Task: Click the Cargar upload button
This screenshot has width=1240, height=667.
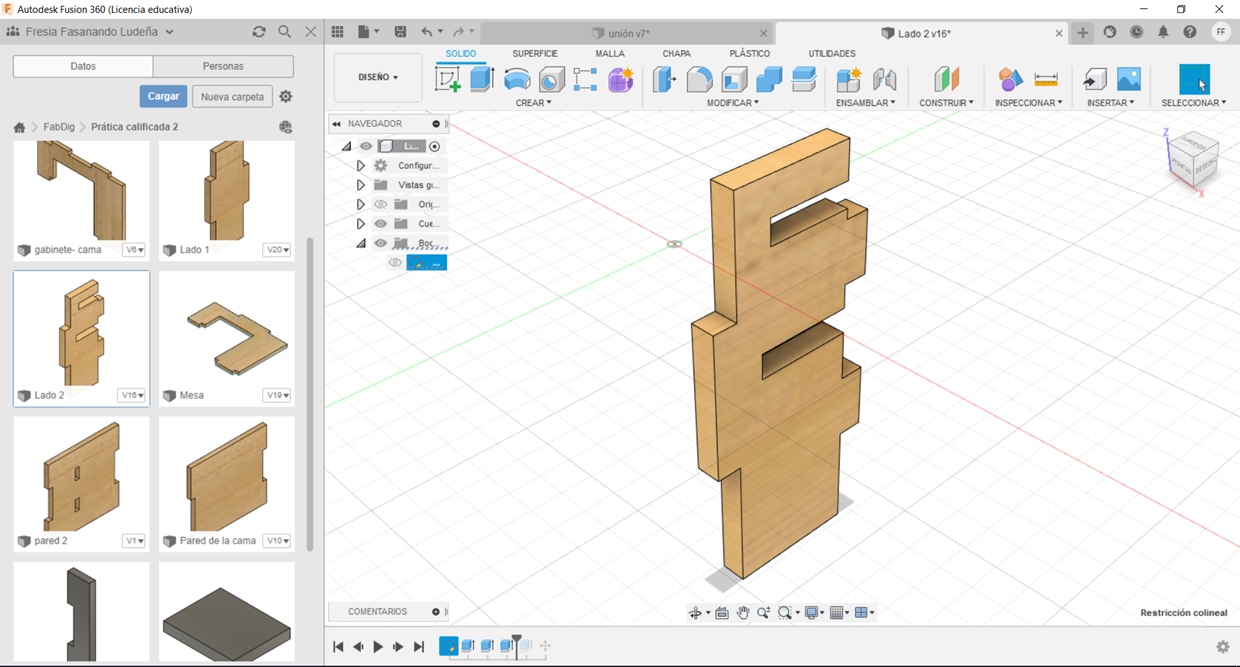Action: 163,96
